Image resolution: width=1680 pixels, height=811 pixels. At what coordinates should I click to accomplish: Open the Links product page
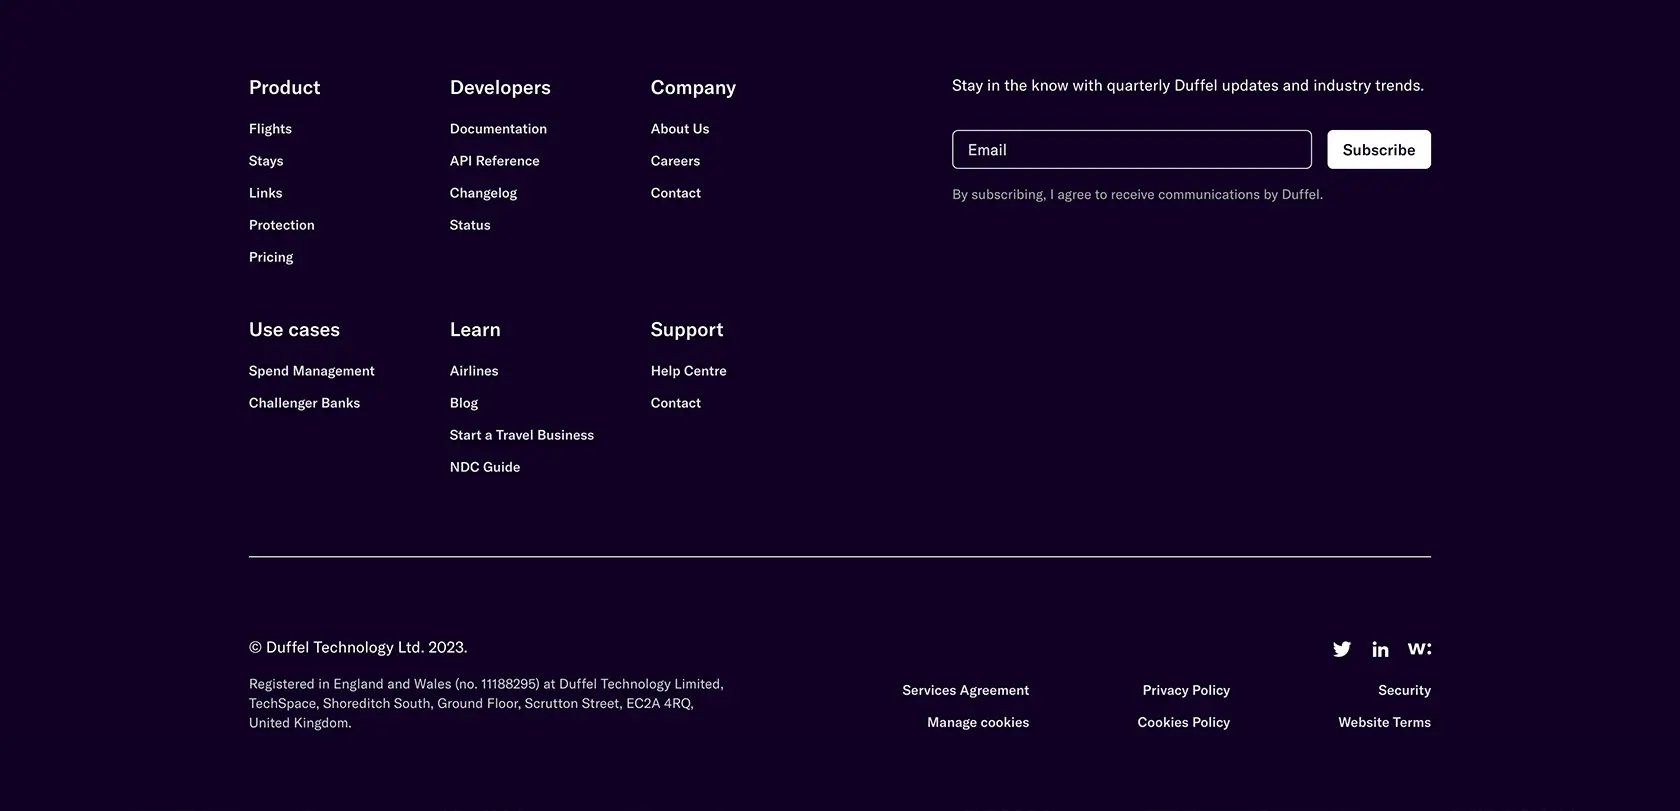click(266, 193)
